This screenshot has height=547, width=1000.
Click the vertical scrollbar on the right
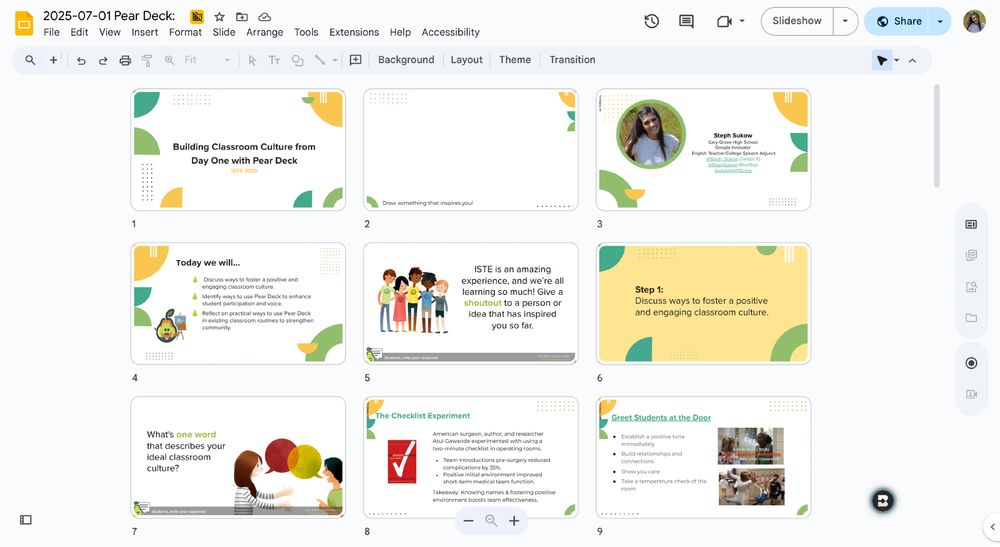click(x=936, y=136)
